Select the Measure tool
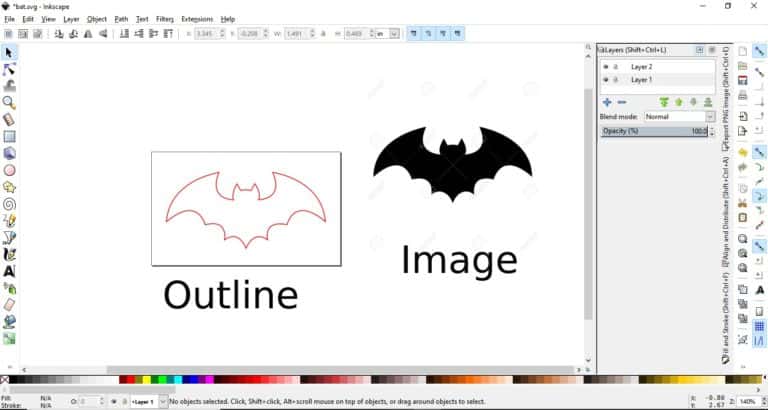The image size is (768, 410). (x=9, y=119)
